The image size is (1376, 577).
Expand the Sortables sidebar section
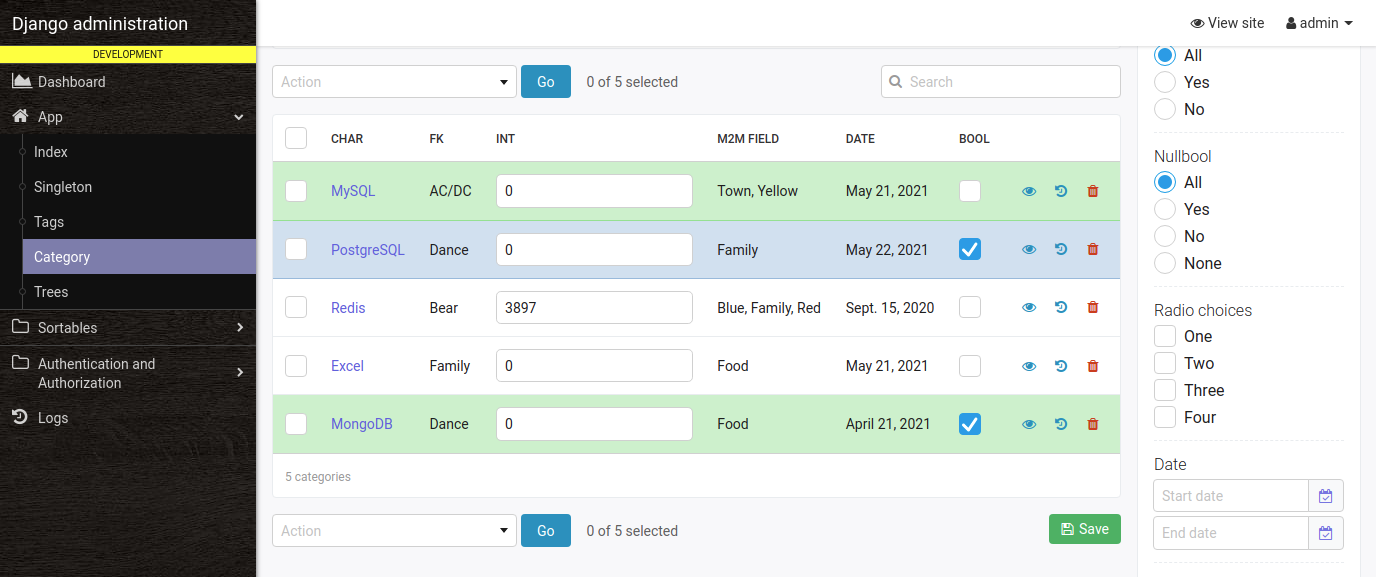pos(128,327)
